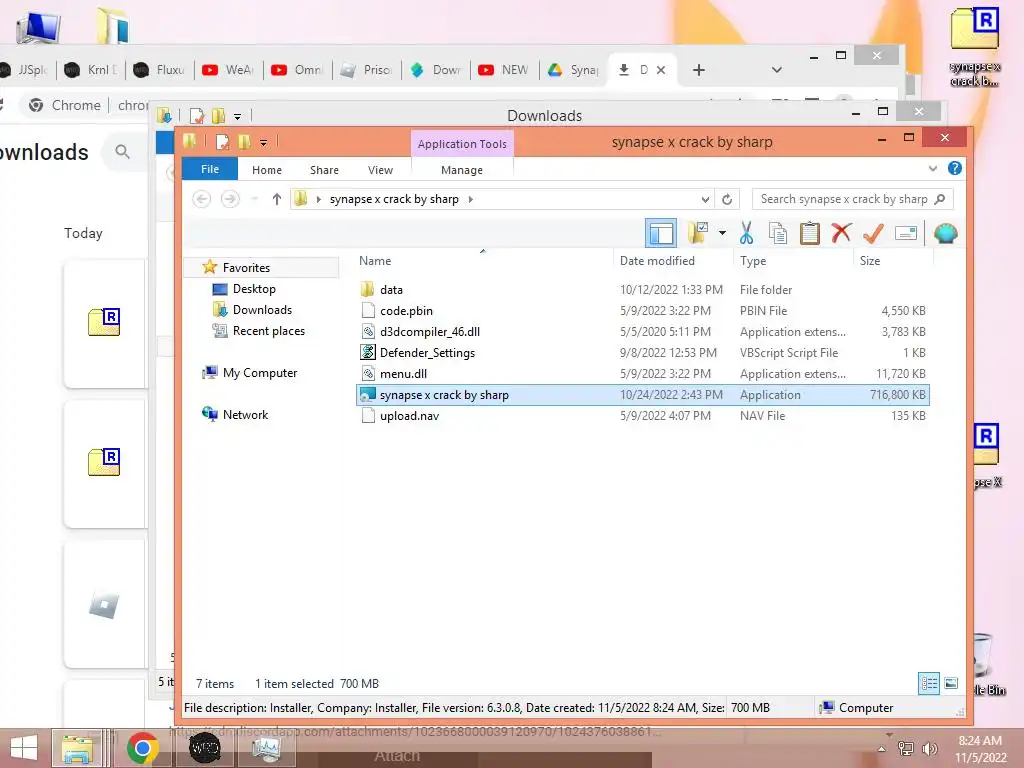Go up one folder level
Viewport: 1024px width, 768px height.
(276, 199)
